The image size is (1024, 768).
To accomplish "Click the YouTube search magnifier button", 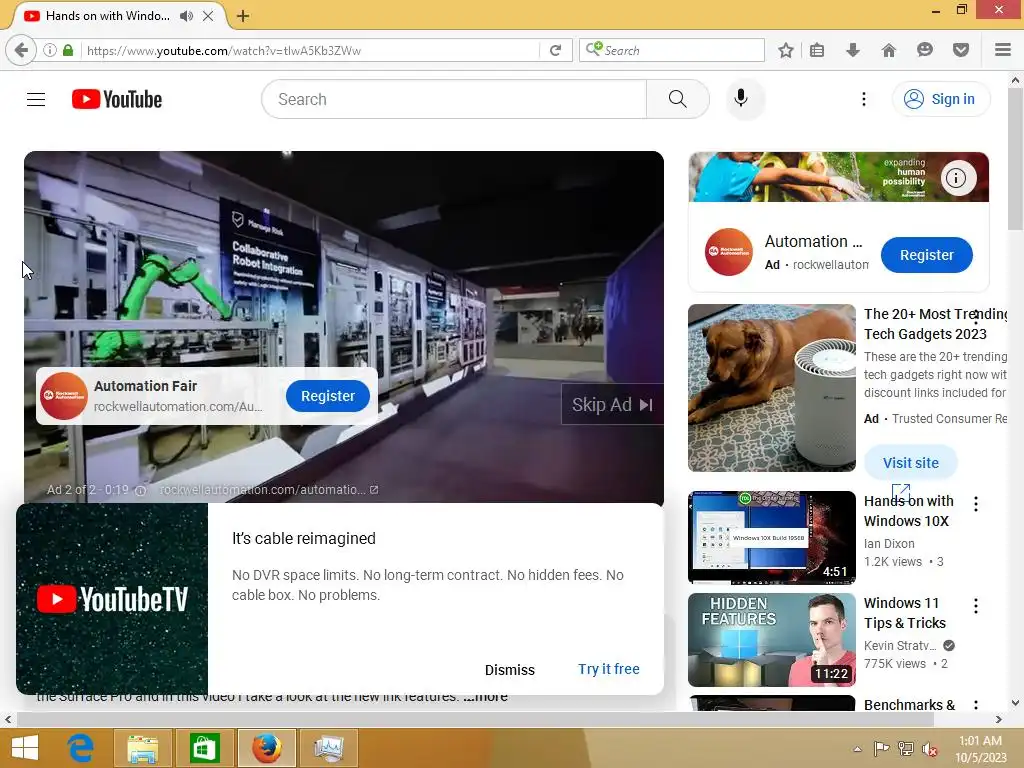I will (678, 99).
